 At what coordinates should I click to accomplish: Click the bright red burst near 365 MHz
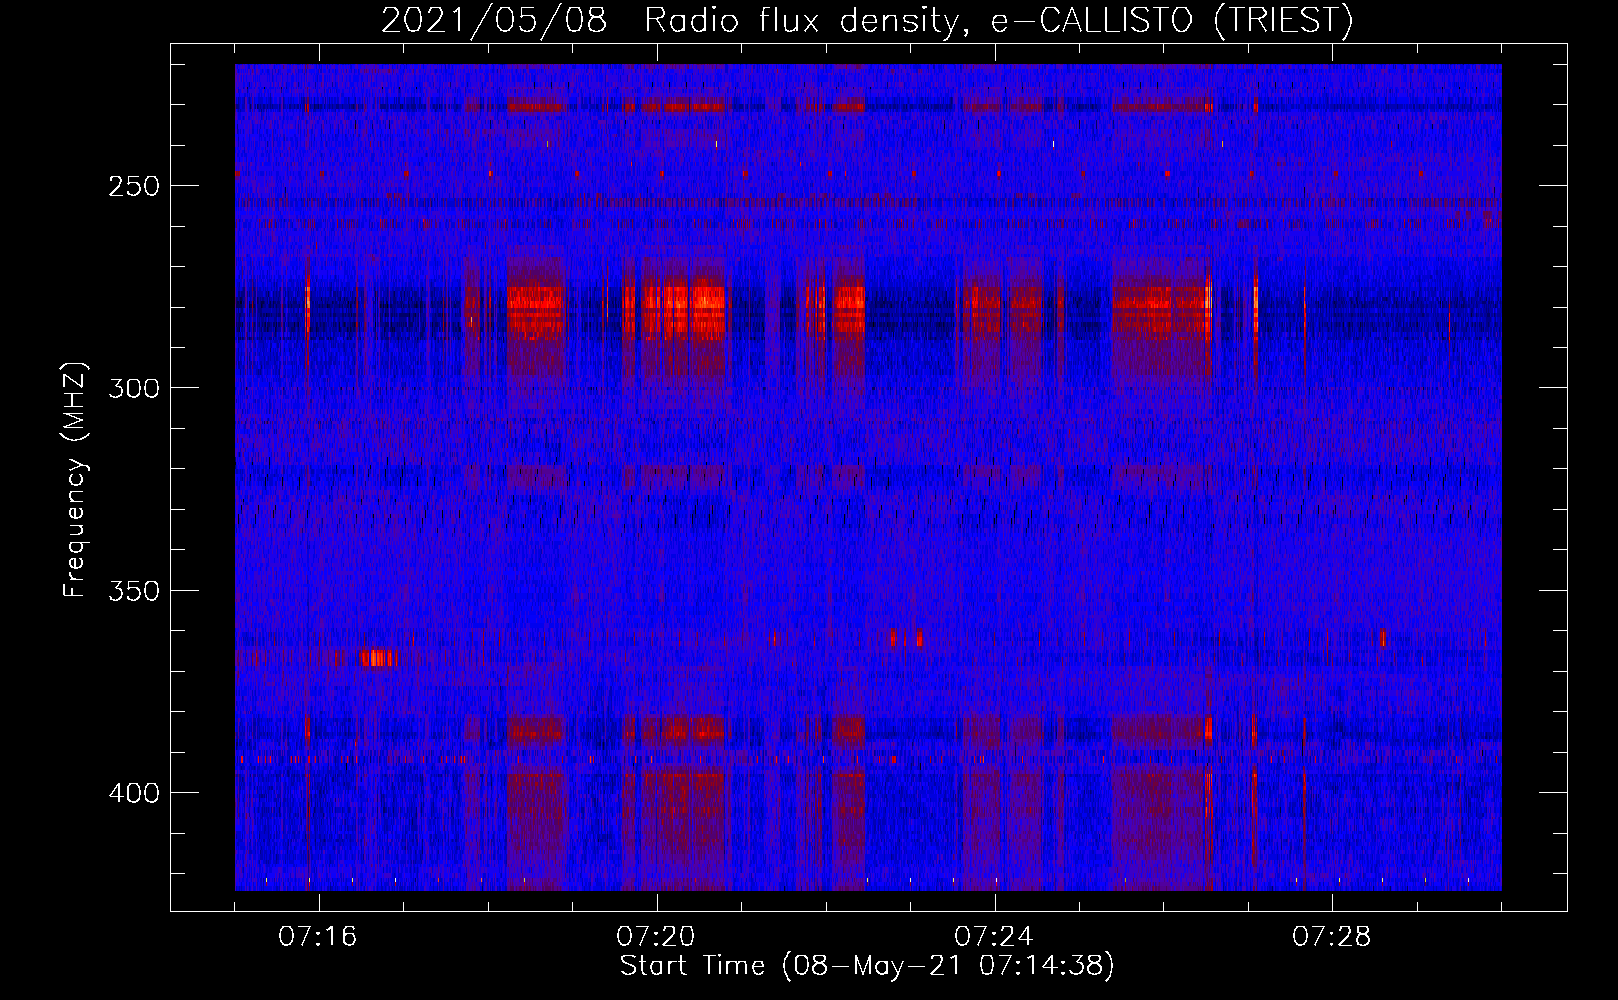(x=379, y=657)
